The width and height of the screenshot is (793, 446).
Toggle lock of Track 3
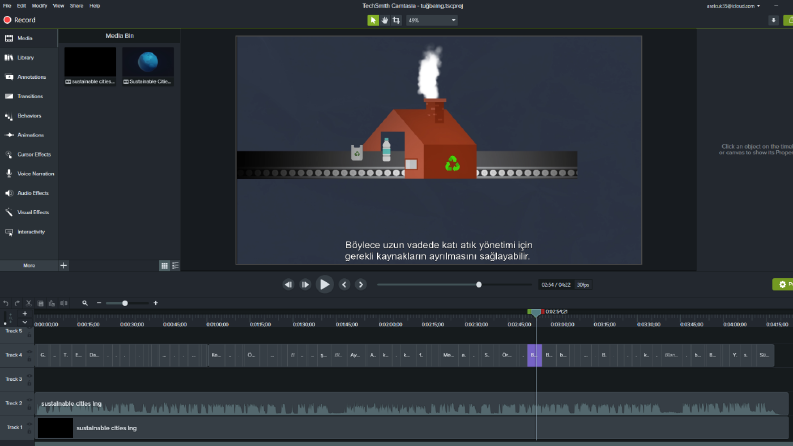pyautogui.click(x=29, y=383)
